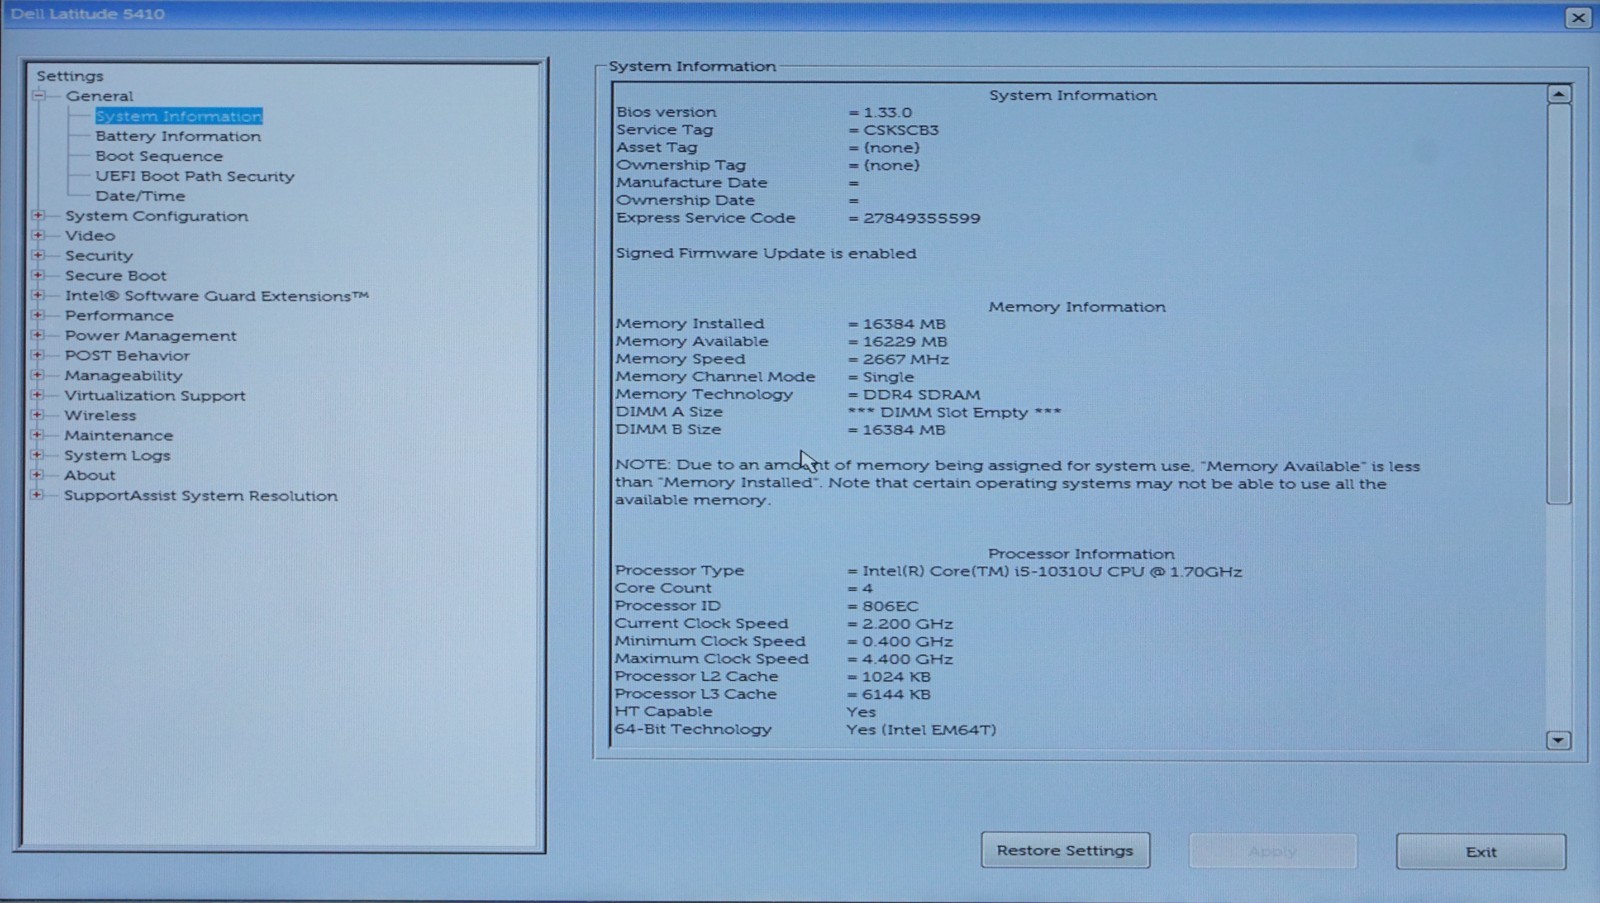
Task: Expand the System Logs section
Action: 38,455
